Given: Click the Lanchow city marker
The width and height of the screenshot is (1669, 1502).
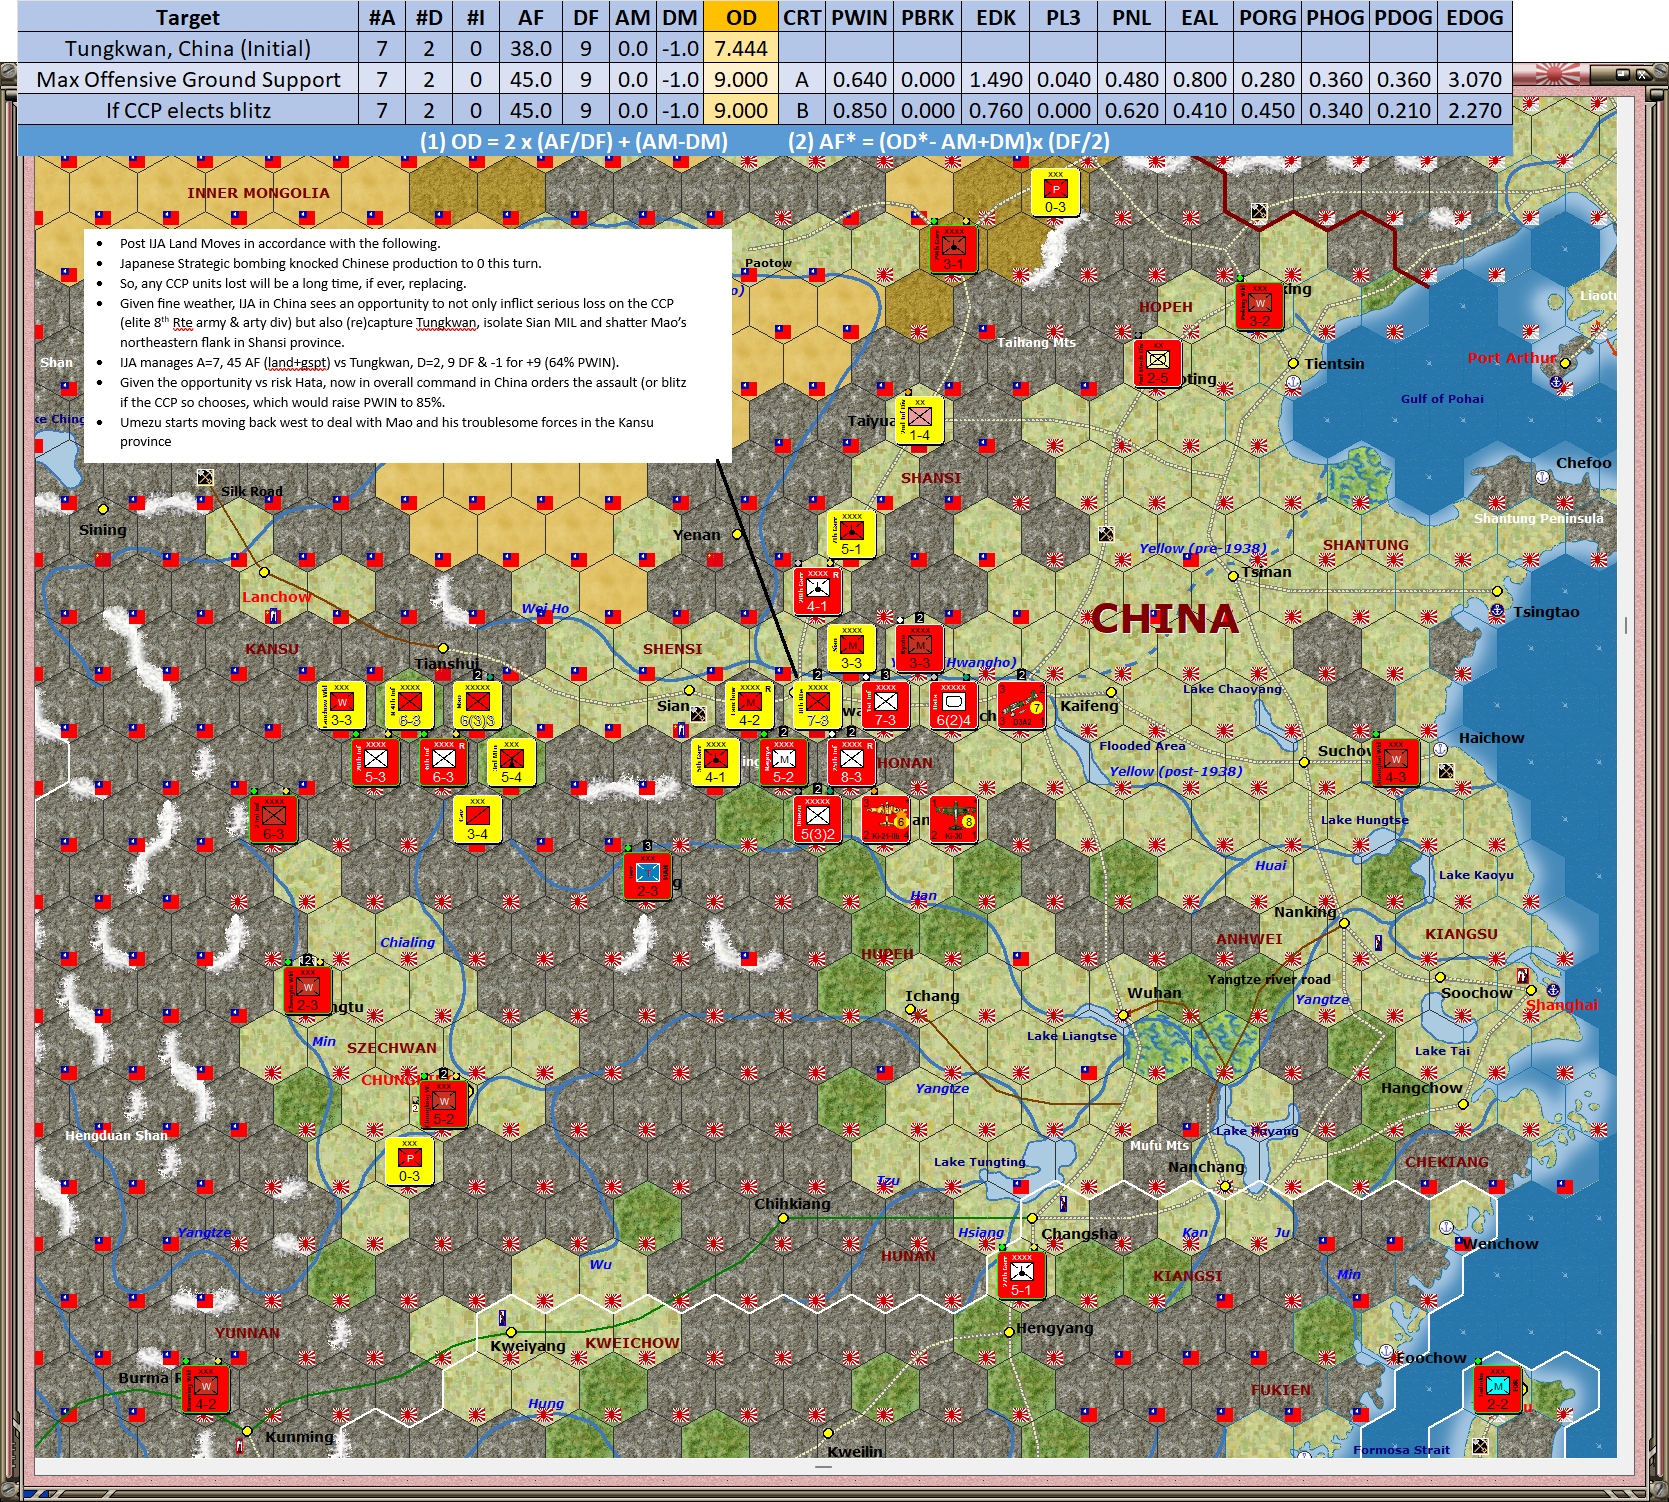Looking at the screenshot, I should coord(264,572).
